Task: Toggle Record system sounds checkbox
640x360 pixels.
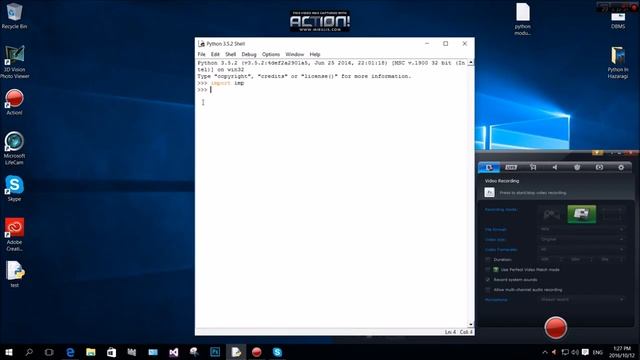Action: pyautogui.click(x=488, y=280)
